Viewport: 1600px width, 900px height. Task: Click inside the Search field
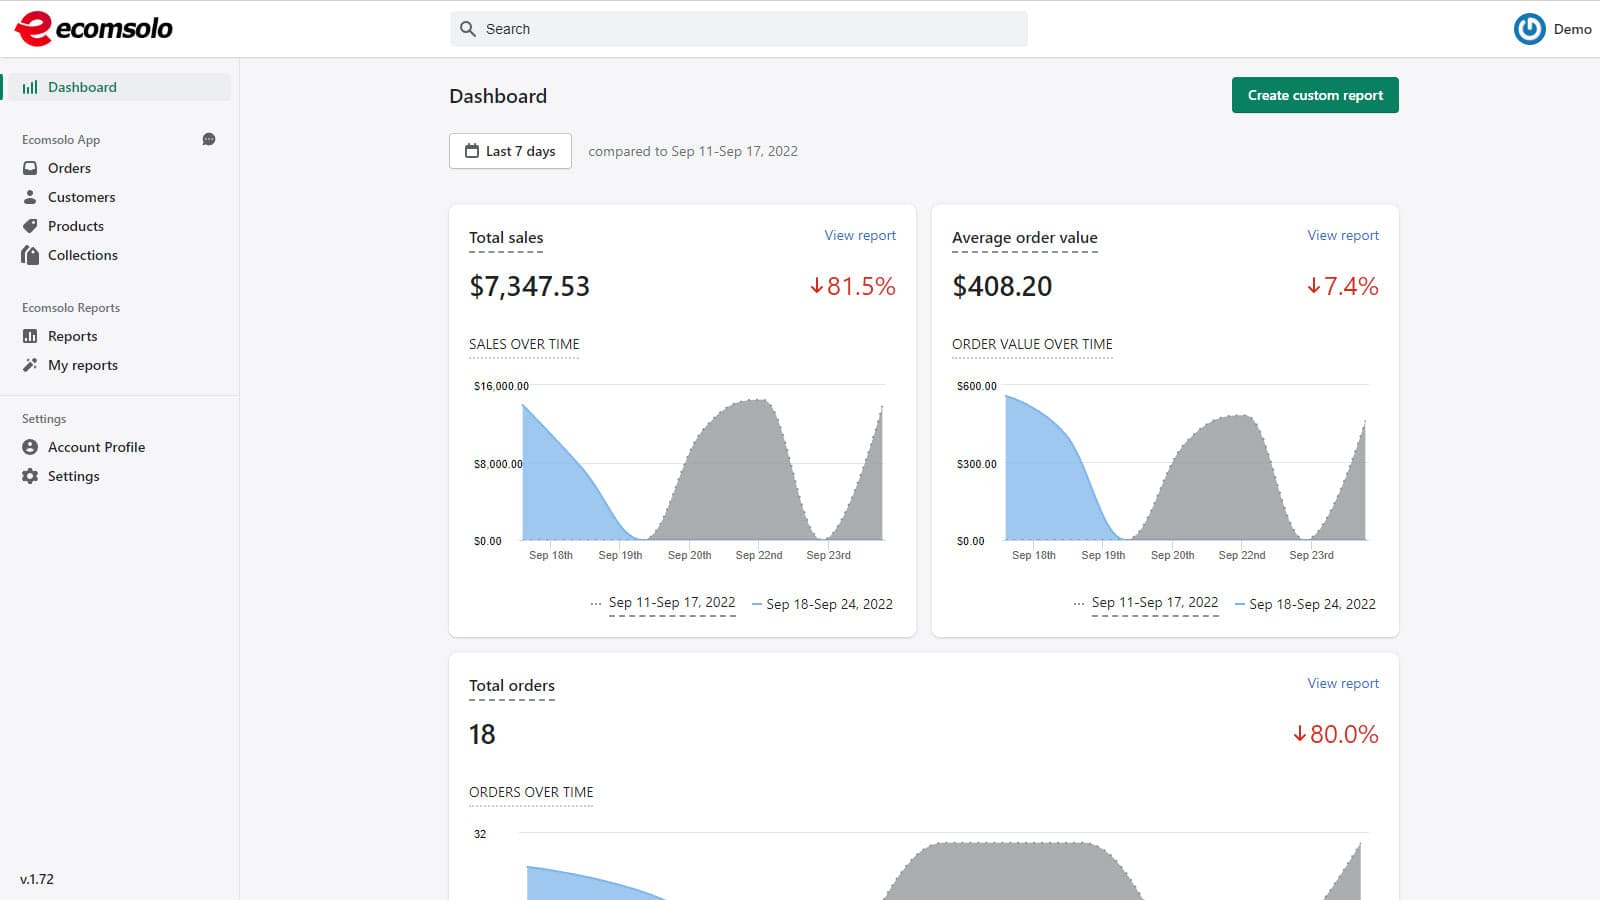tap(738, 28)
